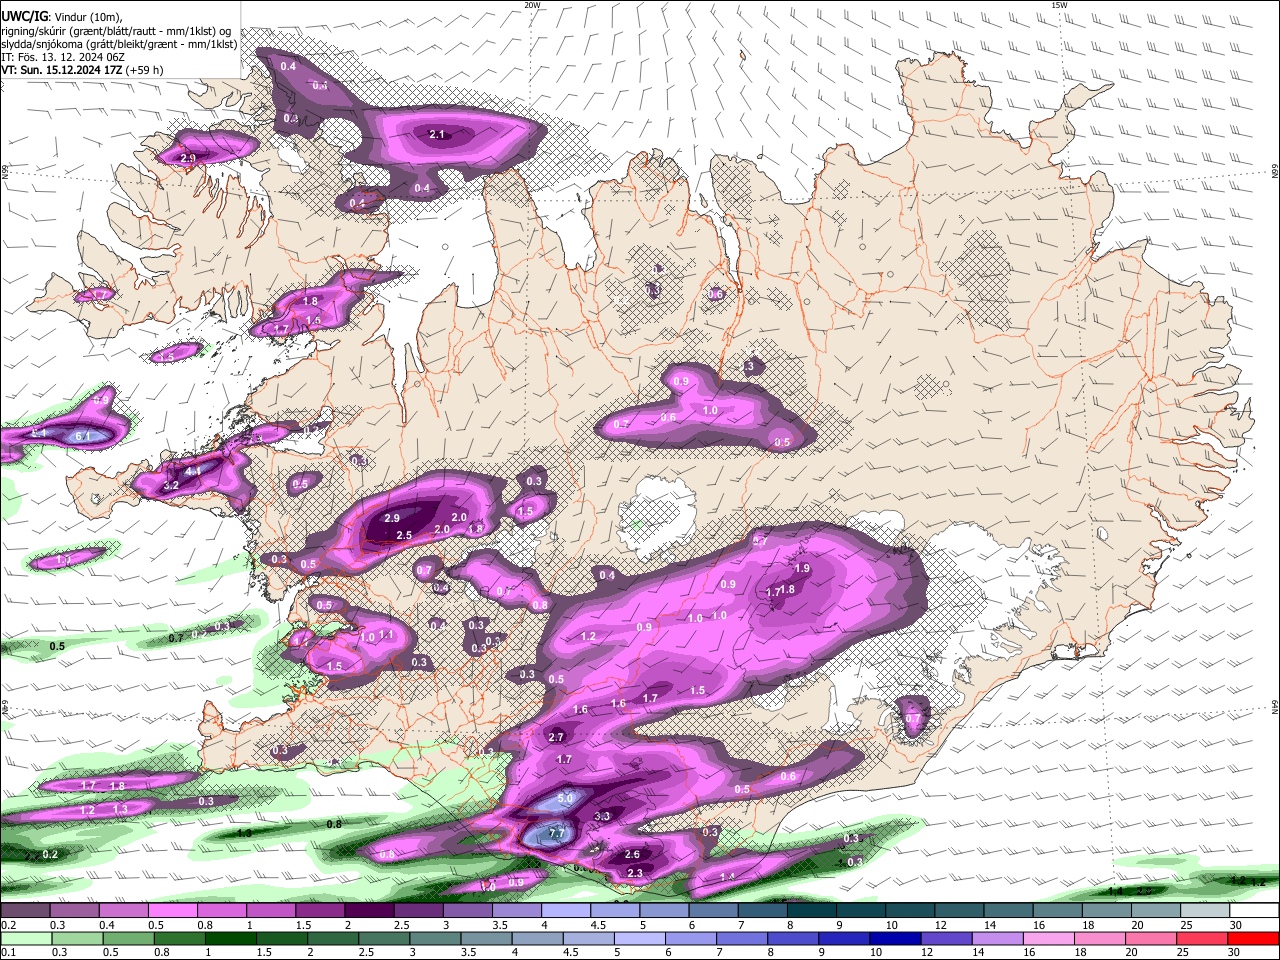Click the 'VT: Sun. 15.12.2024 17Z (+59 h)' valid time line
The width and height of the screenshot is (1280, 960).
pyautogui.click(x=82, y=70)
